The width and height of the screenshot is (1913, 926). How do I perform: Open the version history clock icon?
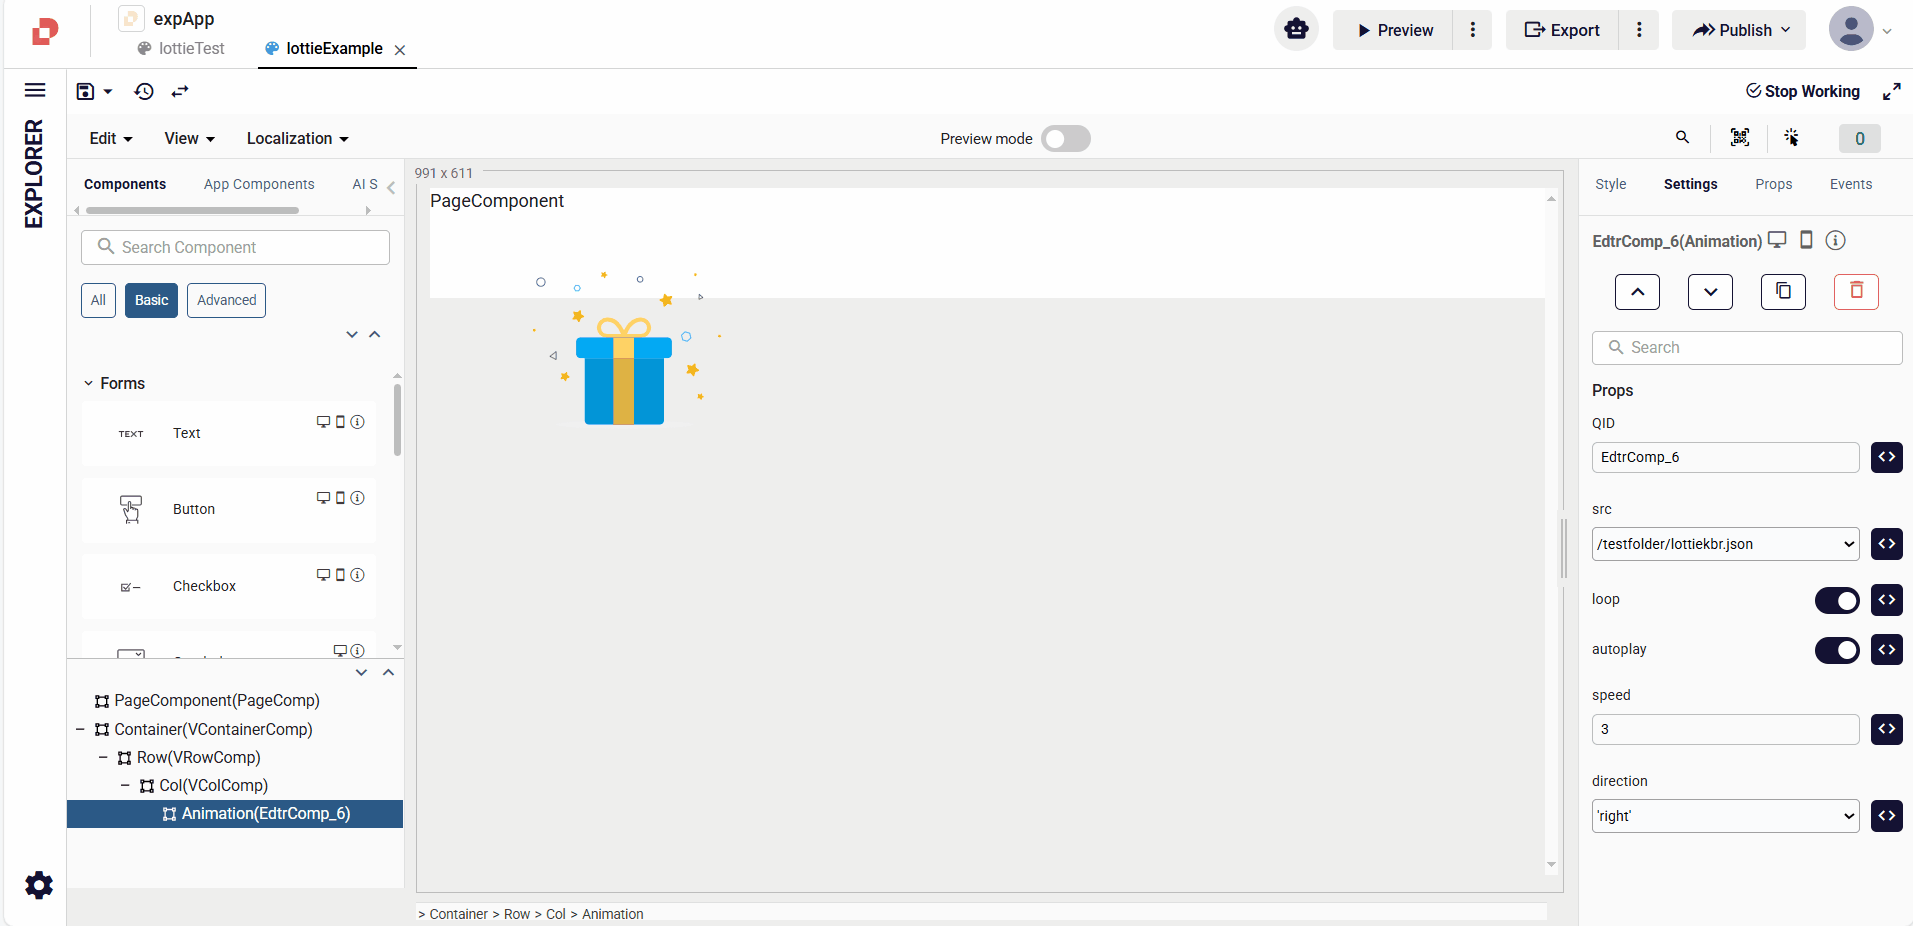(144, 92)
